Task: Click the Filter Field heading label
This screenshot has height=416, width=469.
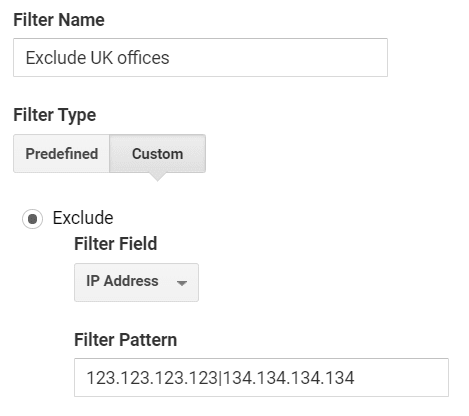Action: 115,243
